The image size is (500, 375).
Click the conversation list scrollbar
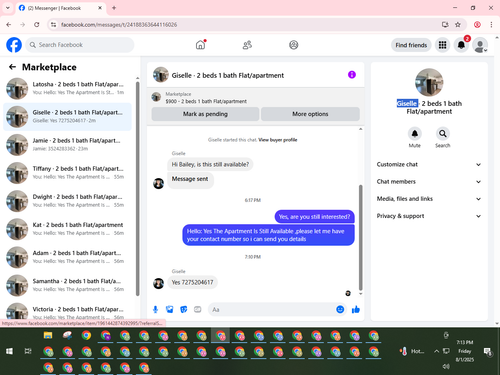click(x=137, y=188)
